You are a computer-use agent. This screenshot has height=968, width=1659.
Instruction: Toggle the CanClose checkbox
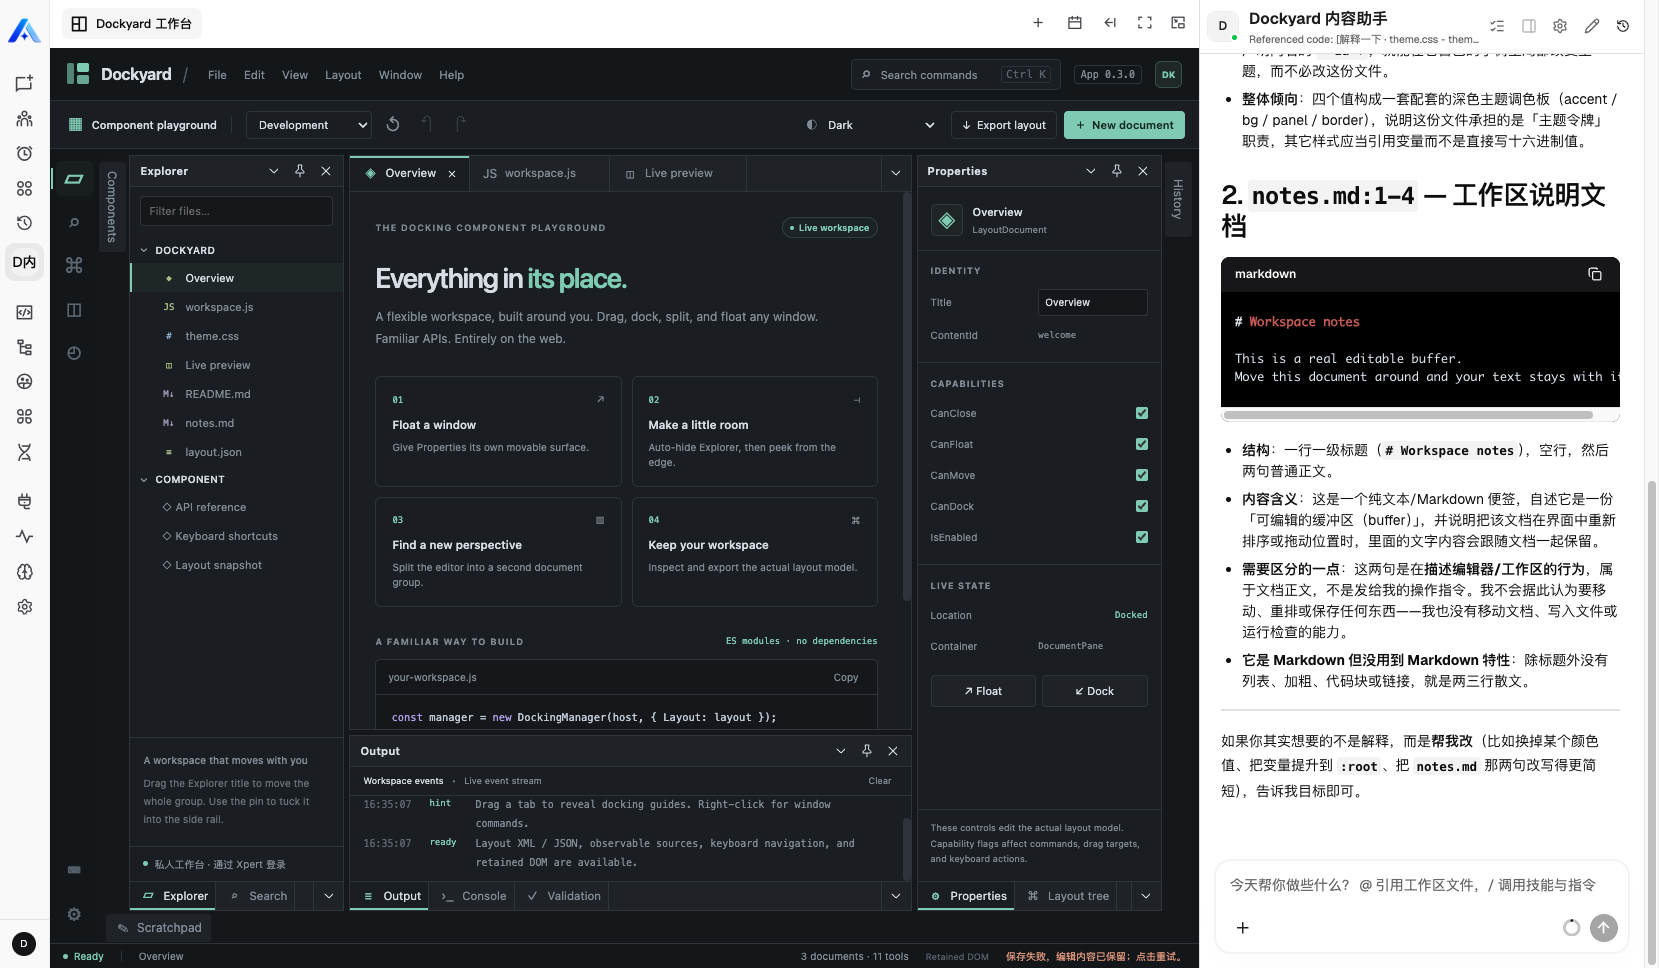1142,413
